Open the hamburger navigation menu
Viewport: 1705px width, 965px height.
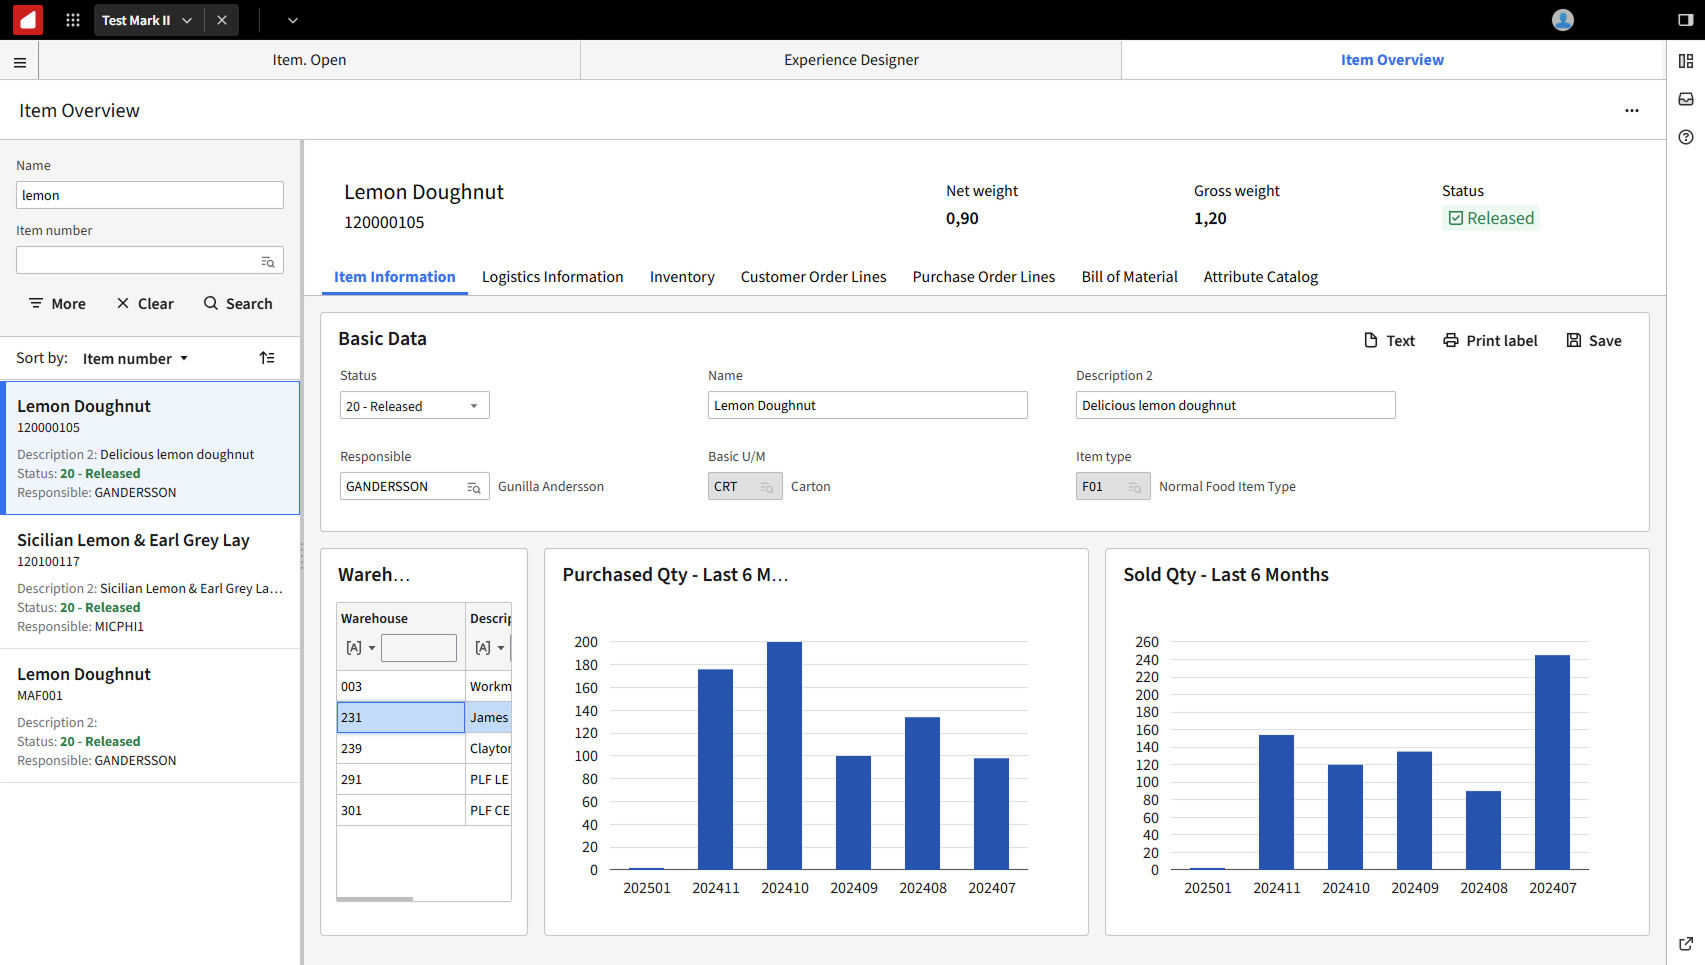(20, 62)
